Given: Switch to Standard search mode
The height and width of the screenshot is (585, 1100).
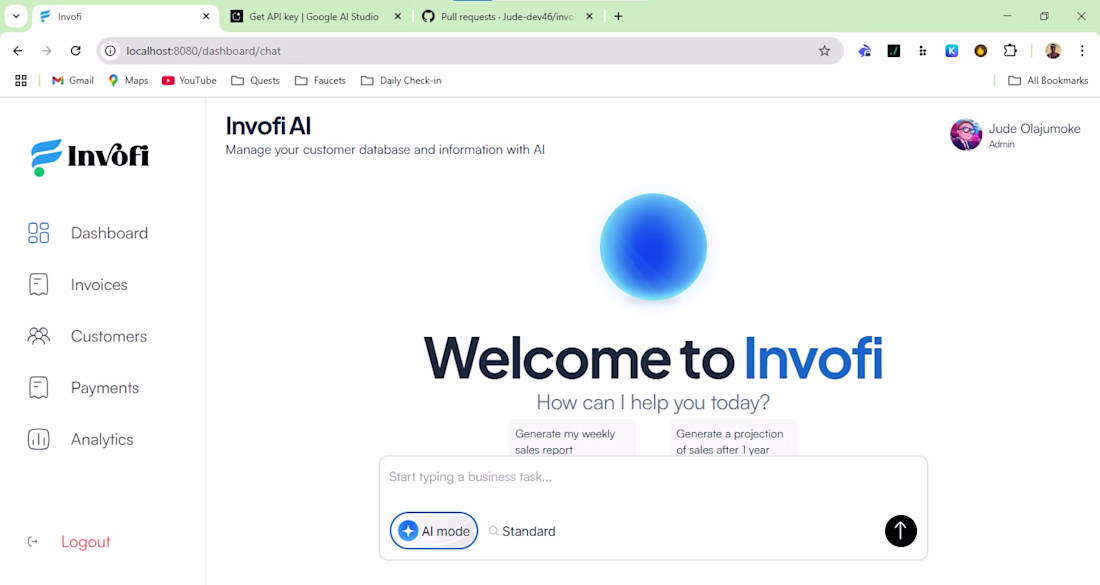Looking at the screenshot, I should pyautogui.click(x=522, y=531).
